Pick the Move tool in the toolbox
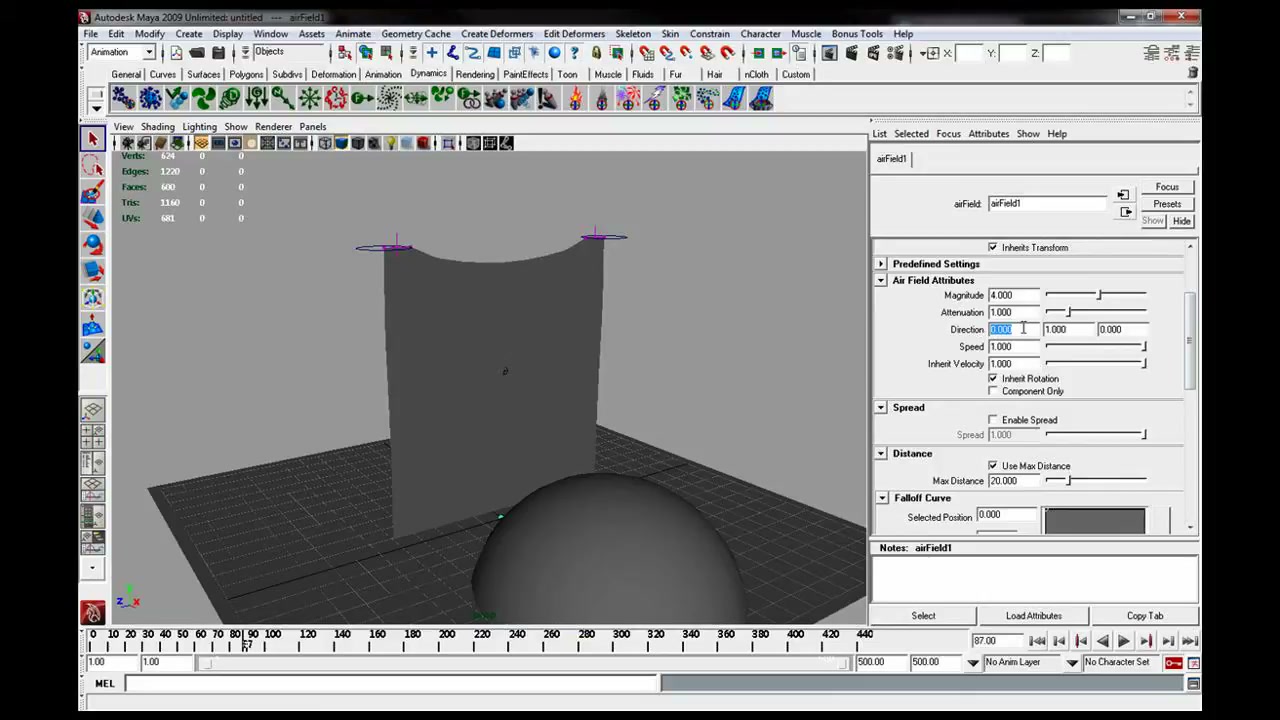 93,218
